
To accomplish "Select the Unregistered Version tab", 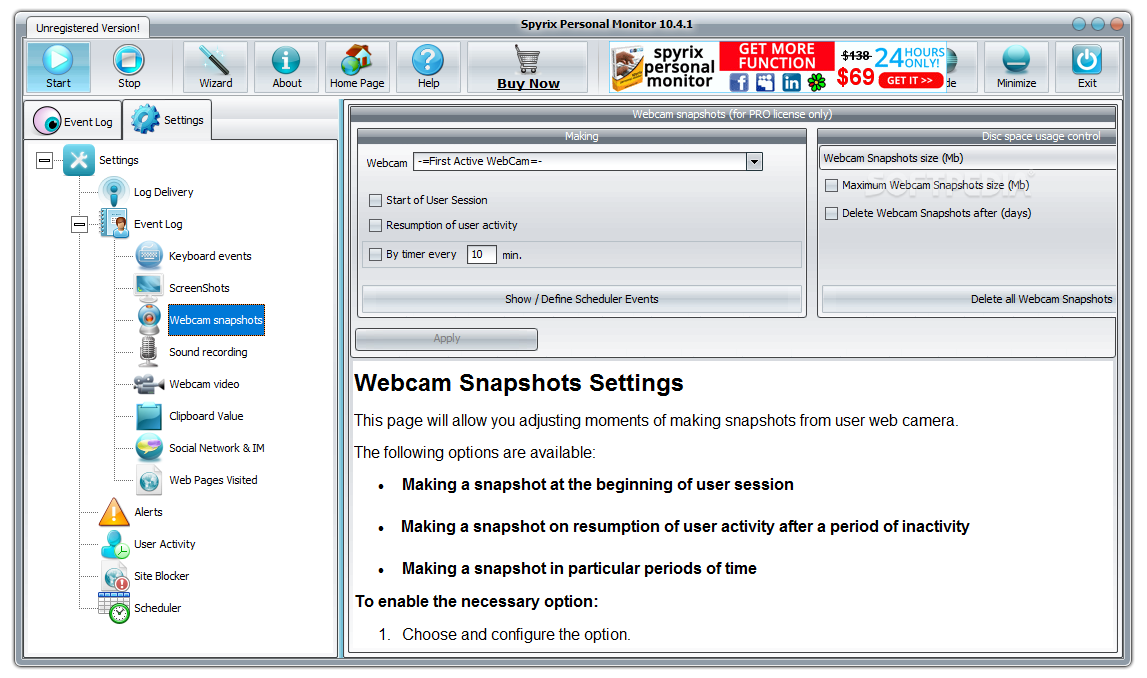I will pyautogui.click(x=88, y=28).
